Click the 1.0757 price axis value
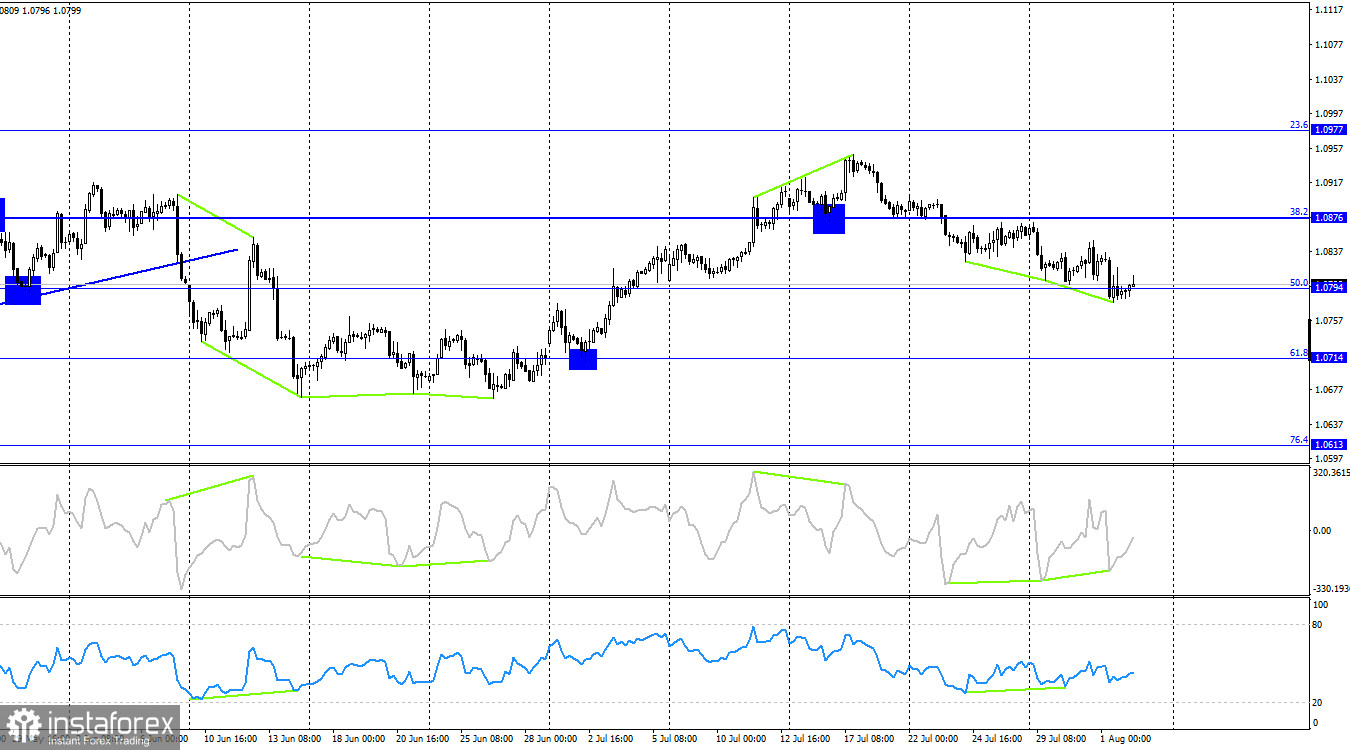This screenshot has width=1350, height=750. 1330,321
